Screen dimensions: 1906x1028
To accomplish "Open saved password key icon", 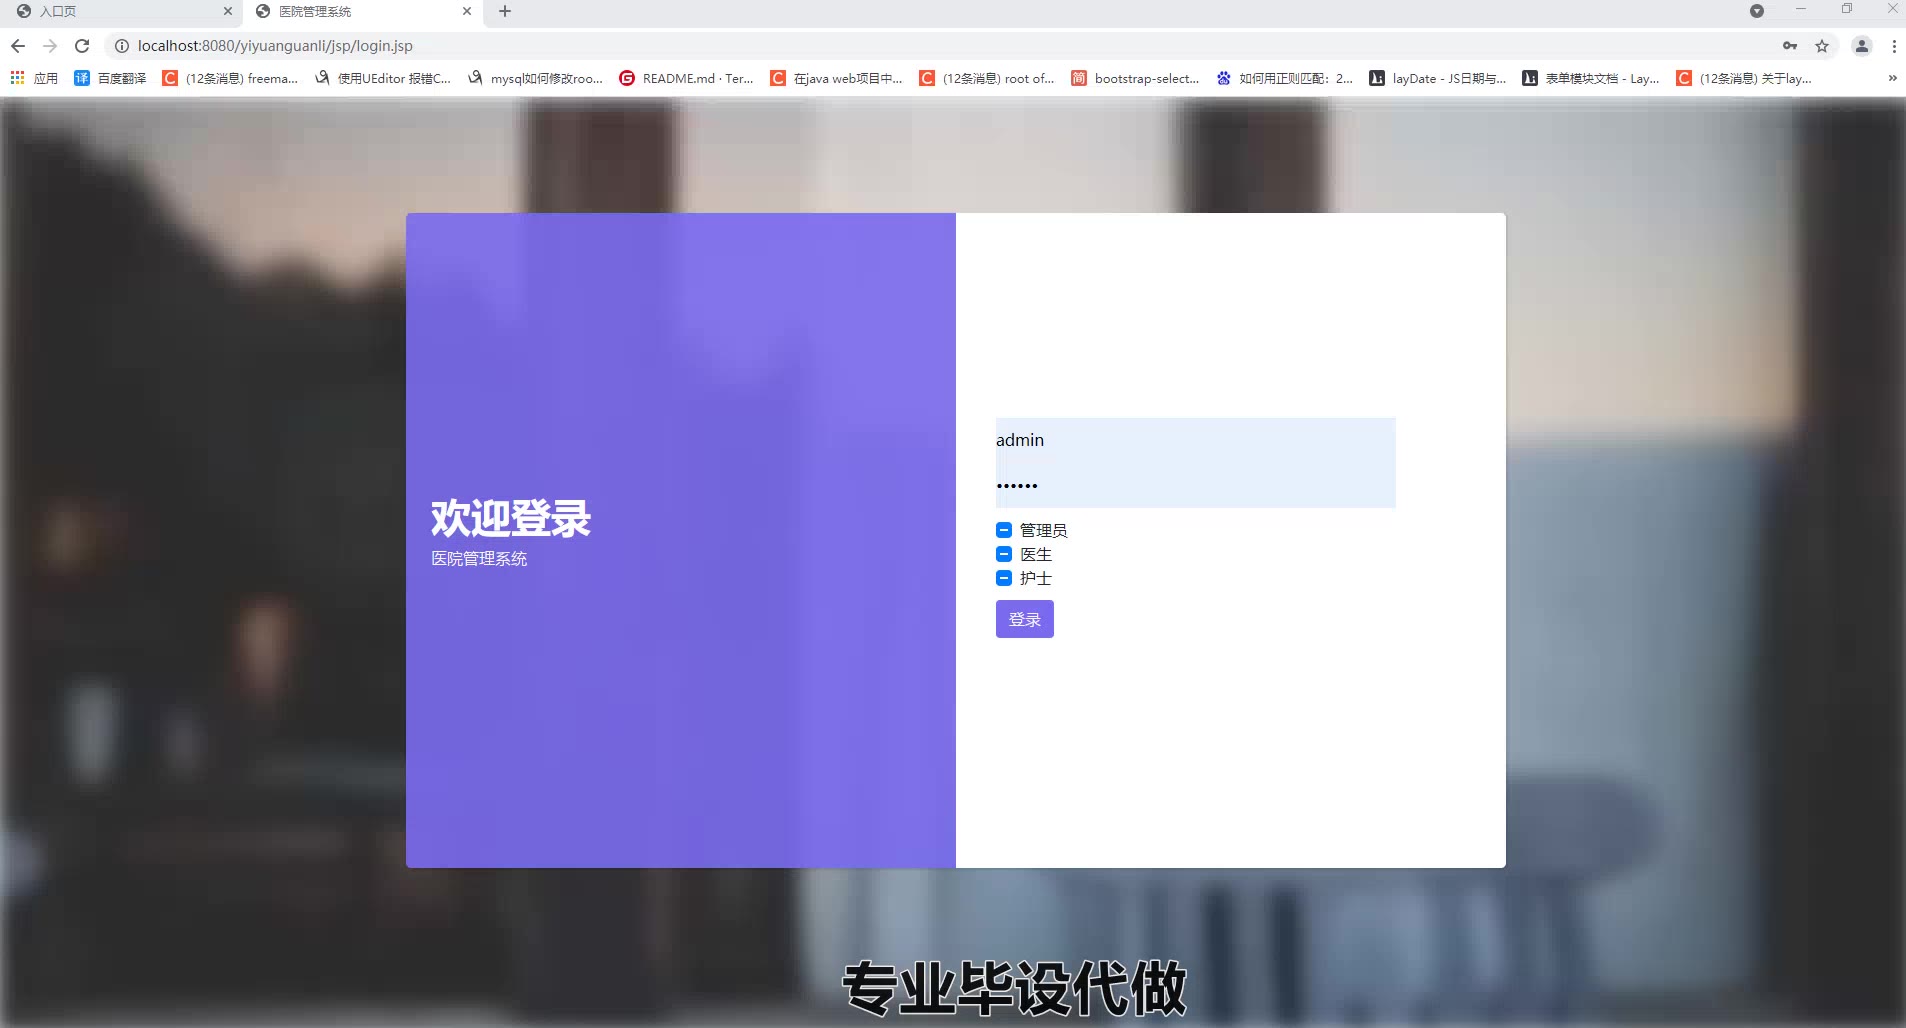I will pos(1790,46).
